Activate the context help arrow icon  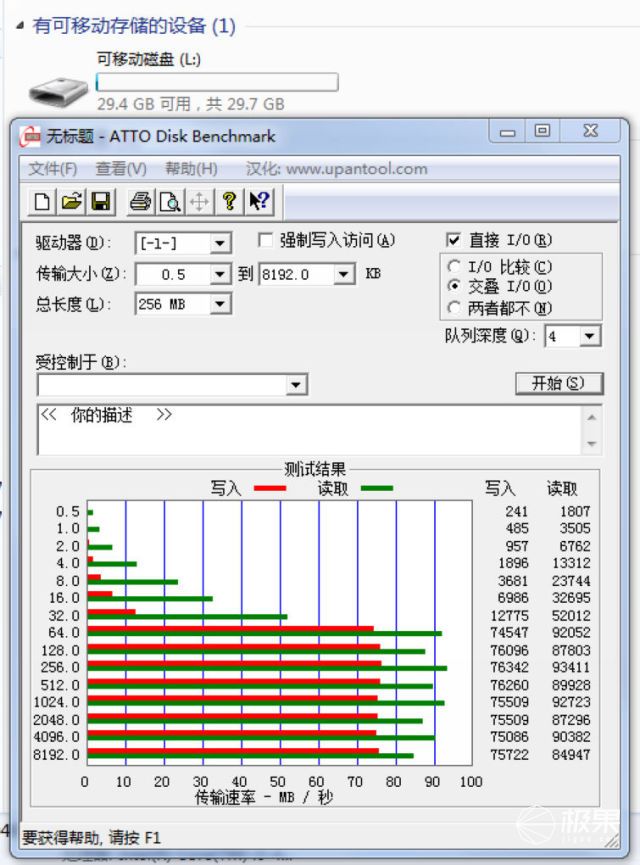coord(259,201)
